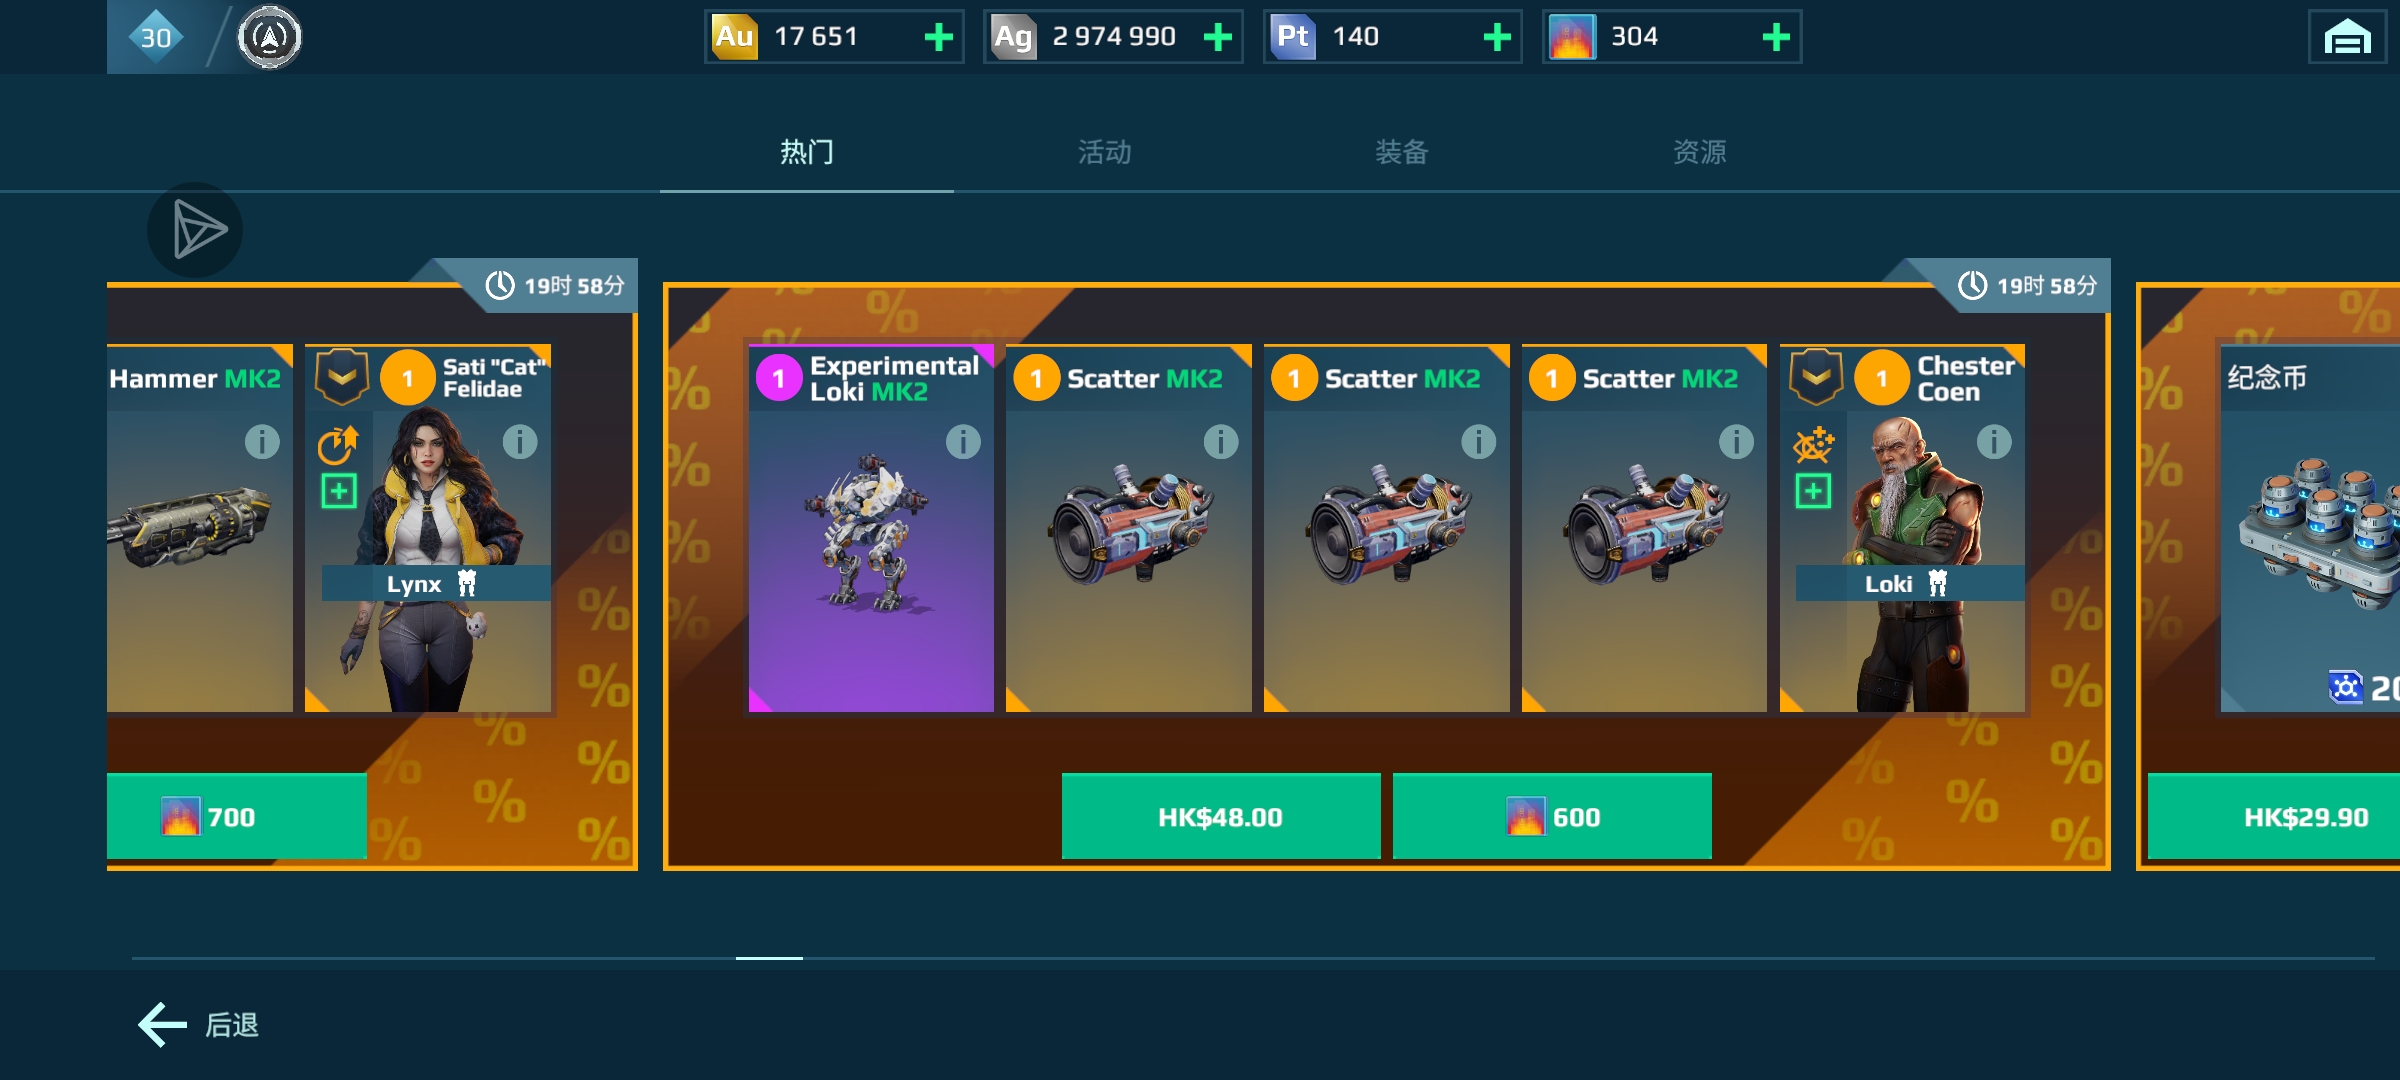Switch to the 活动 tab
Screen dimensions: 2400x1080
pyautogui.click(x=1104, y=152)
